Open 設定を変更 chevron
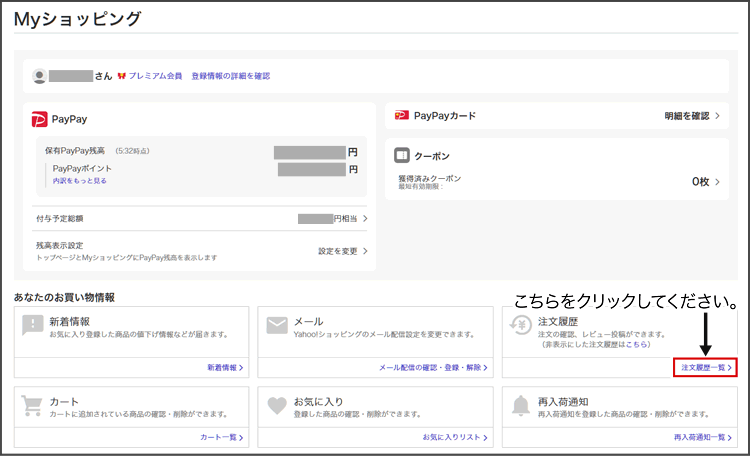Image resolution: width=750 pixels, height=462 pixels. point(365,251)
